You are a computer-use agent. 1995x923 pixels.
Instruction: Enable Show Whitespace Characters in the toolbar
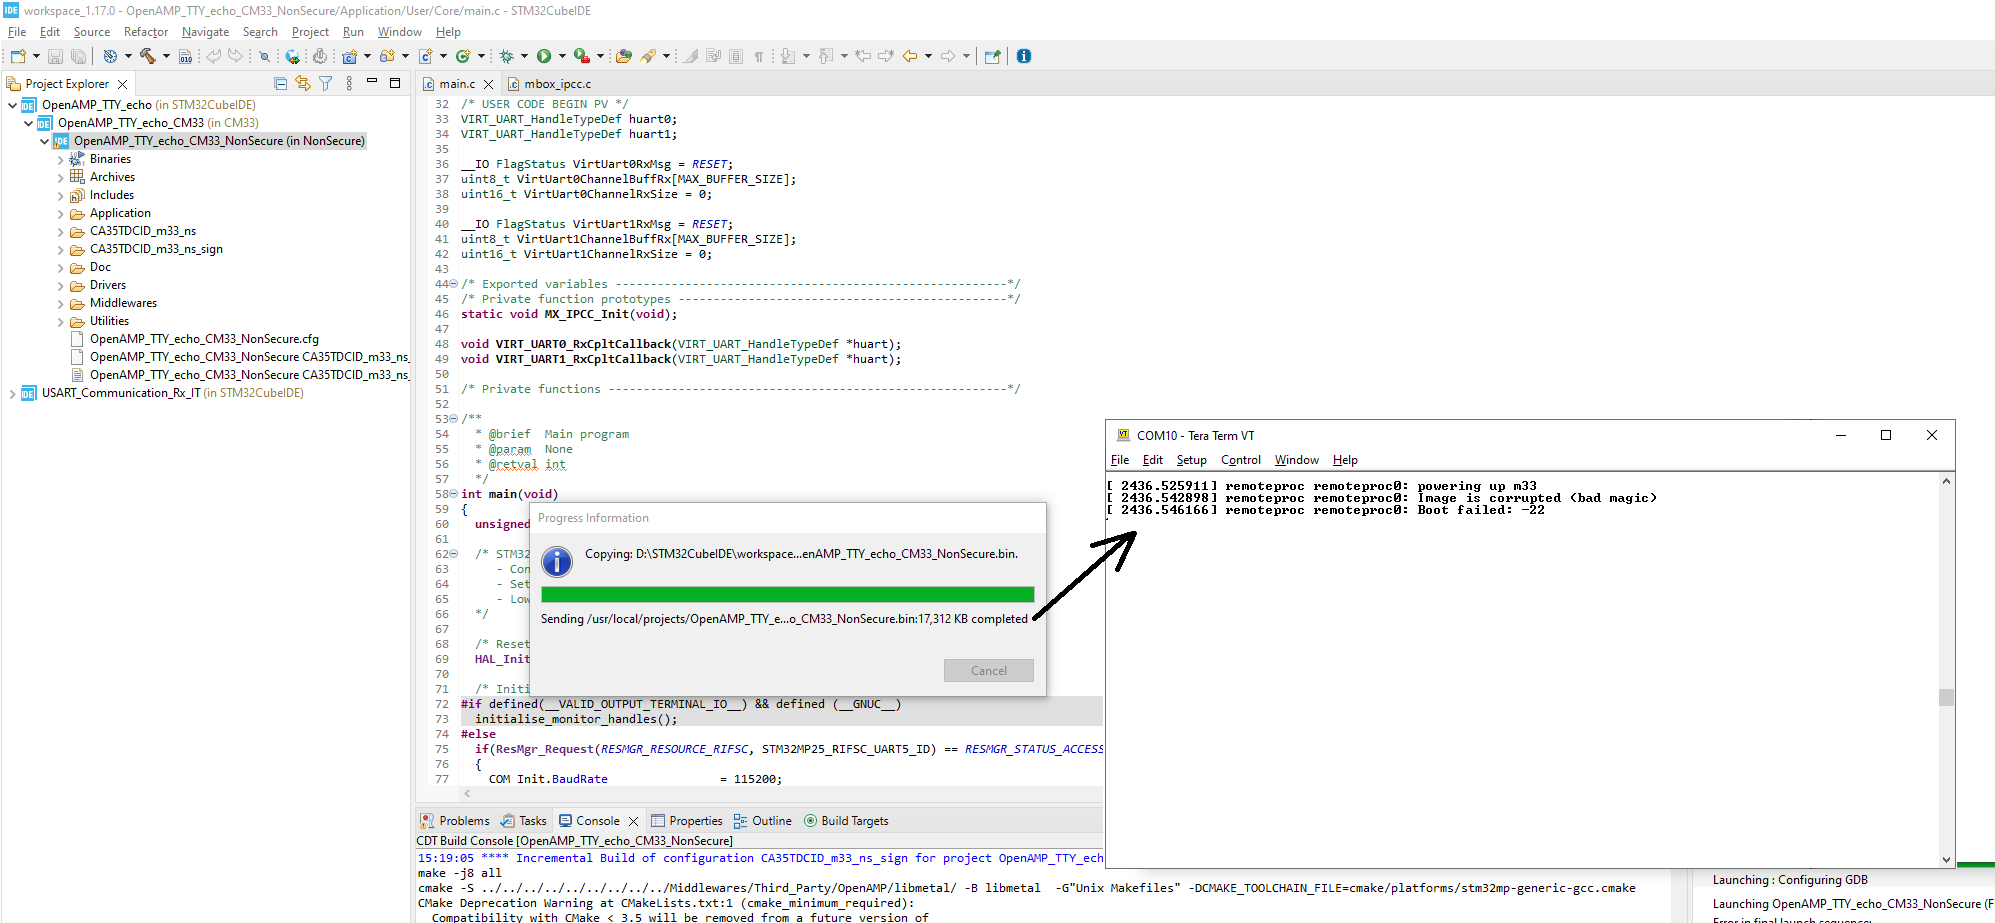pyautogui.click(x=758, y=56)
